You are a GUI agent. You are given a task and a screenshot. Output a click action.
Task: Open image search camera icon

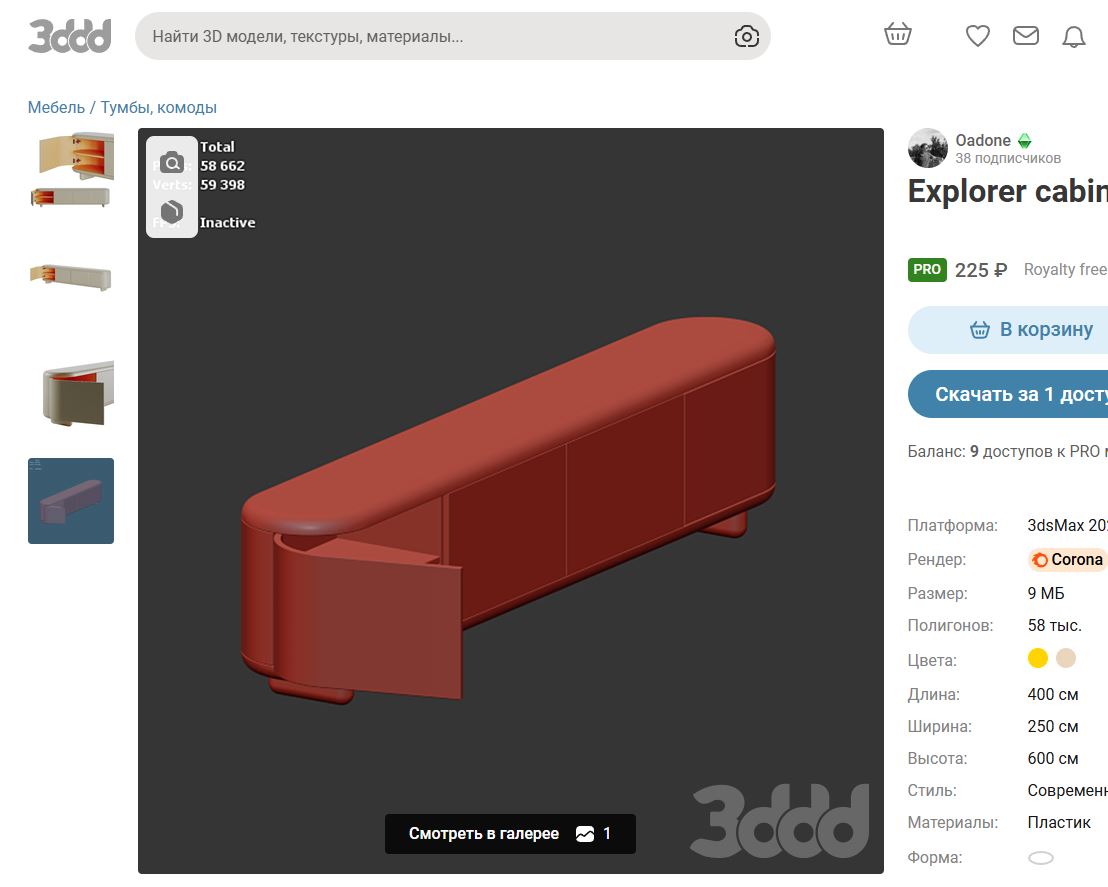click(746, 36)
